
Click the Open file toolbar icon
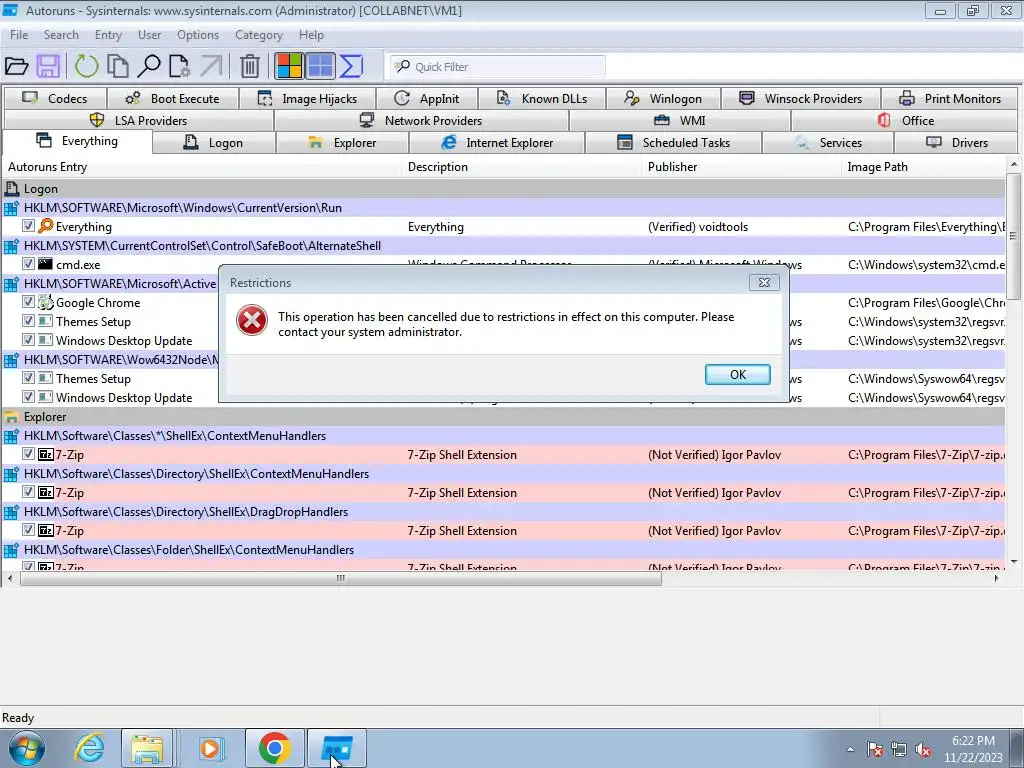click(16, 66)
